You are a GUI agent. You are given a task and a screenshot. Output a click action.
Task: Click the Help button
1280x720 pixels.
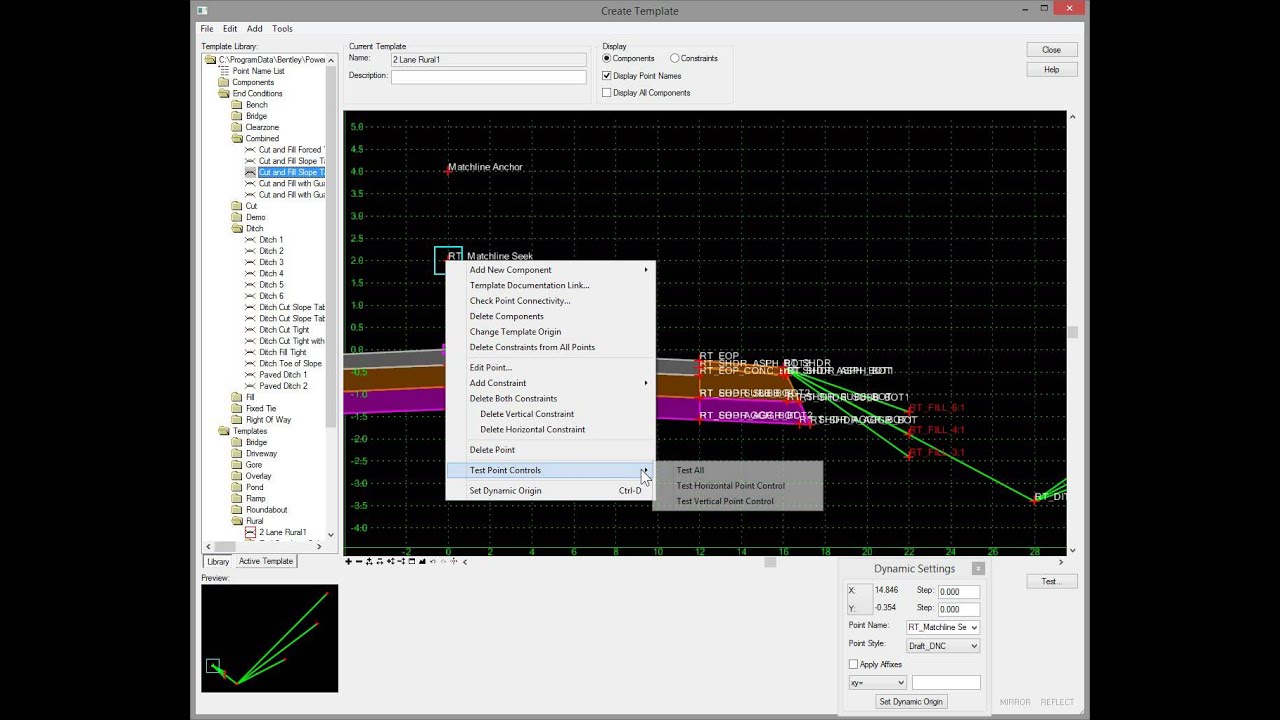[1051, 70]
